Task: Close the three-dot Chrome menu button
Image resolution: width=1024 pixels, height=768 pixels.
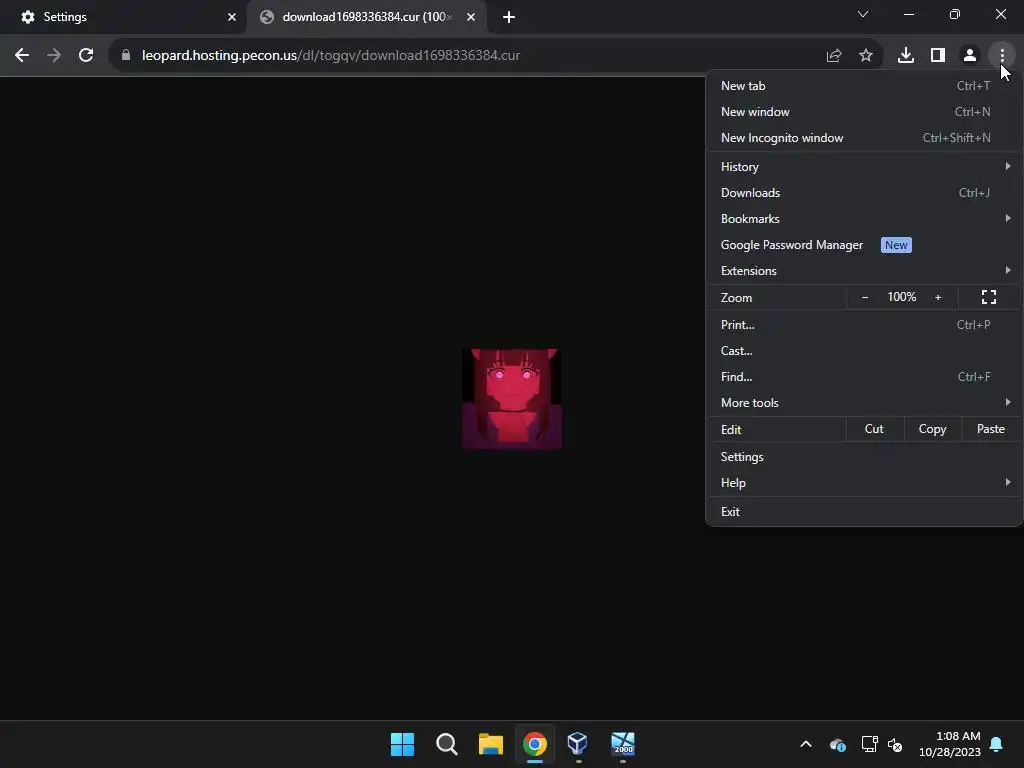Action: [x=1002, y=56]
